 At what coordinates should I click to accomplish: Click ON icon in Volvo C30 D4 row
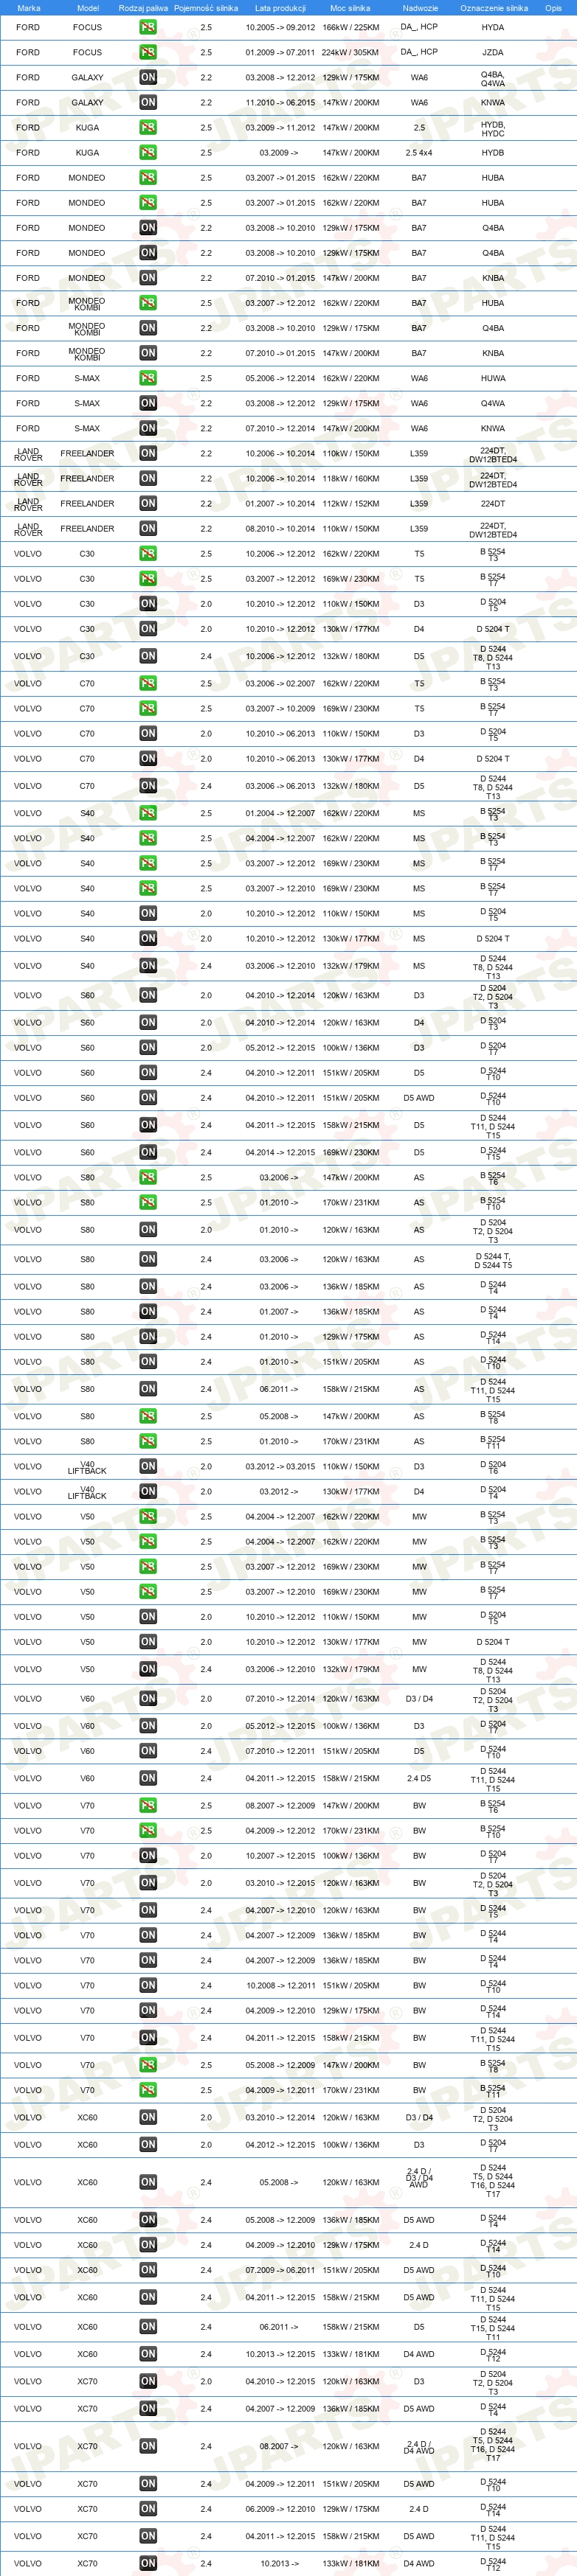tap(148, 629)
